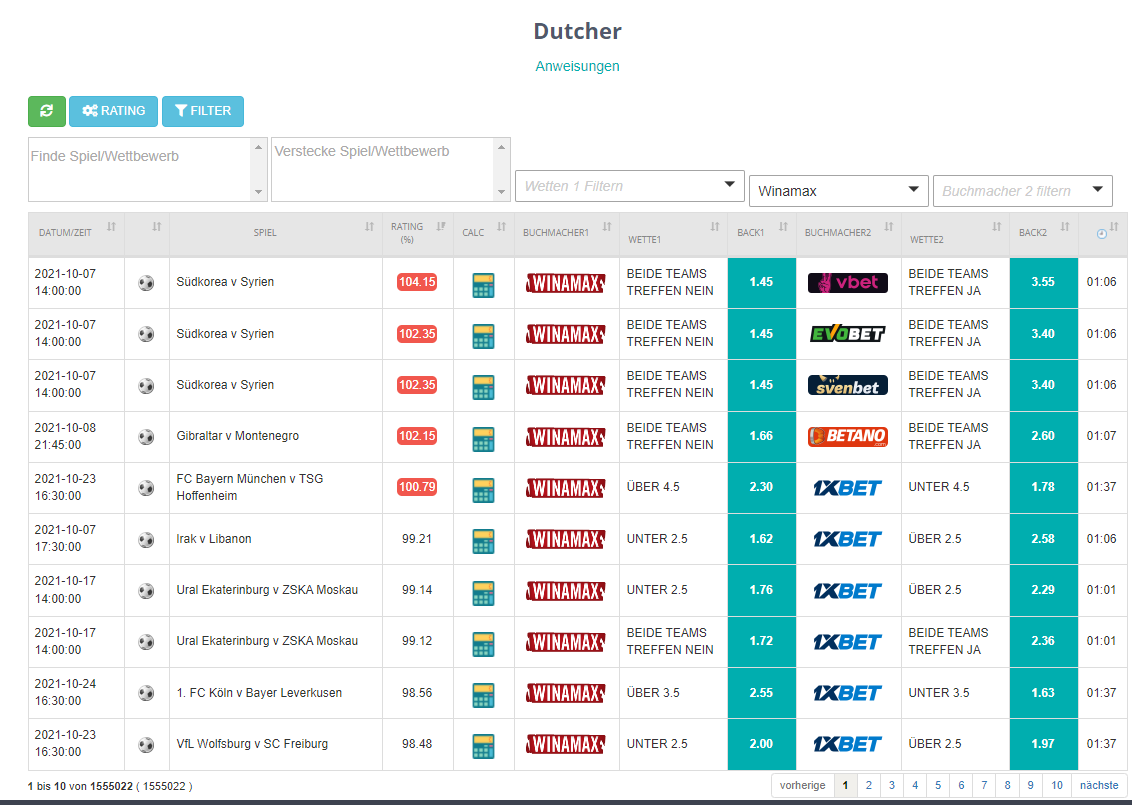The image size is (1132, 805).
Task: Open the Anweisungen link
Action: (x=577, y=66)
